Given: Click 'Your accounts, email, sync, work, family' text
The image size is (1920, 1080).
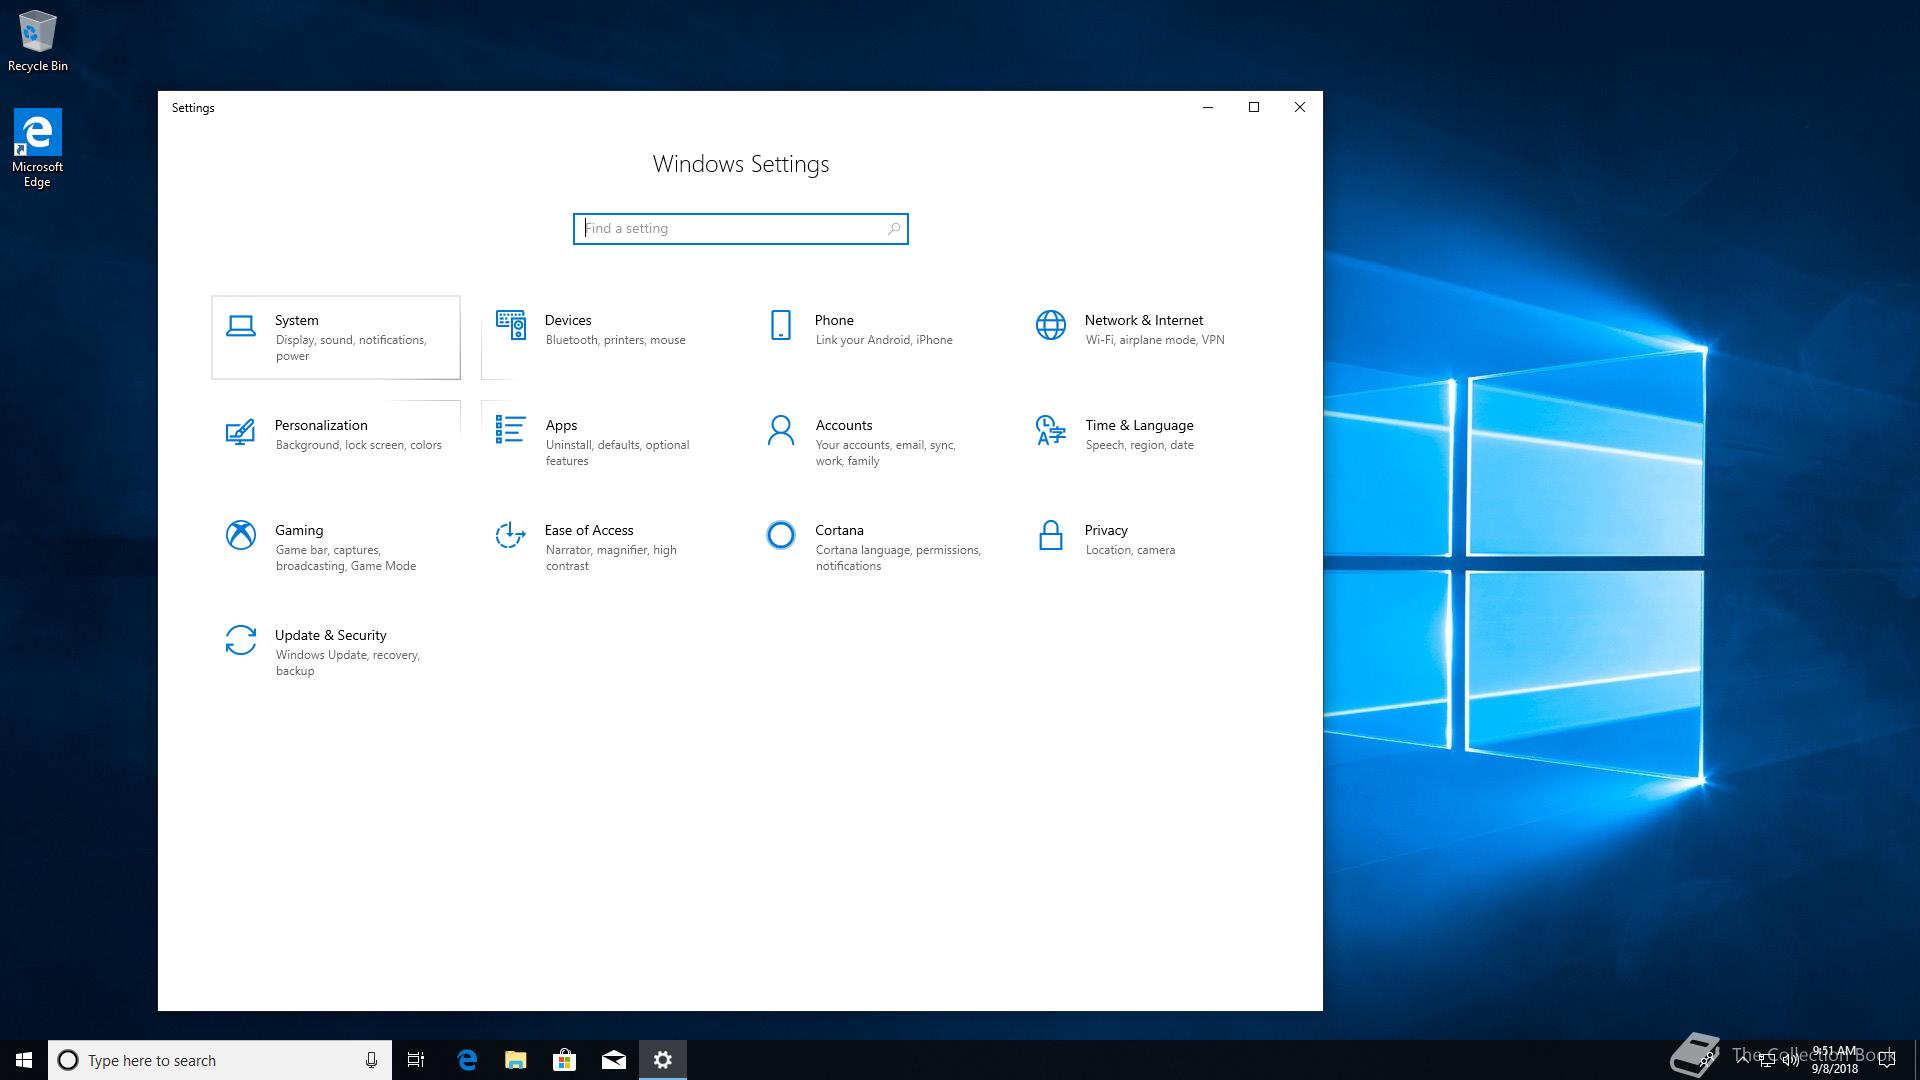Looking at the screenshot, I should click(x=885, y=453).
